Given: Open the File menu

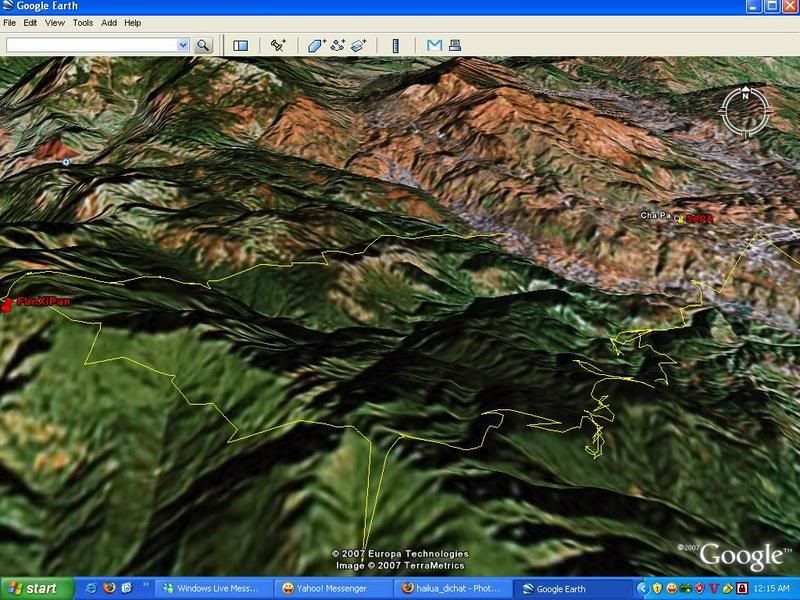Looking at the screenshot, I should pyautogui.click(x=9, y=23).
